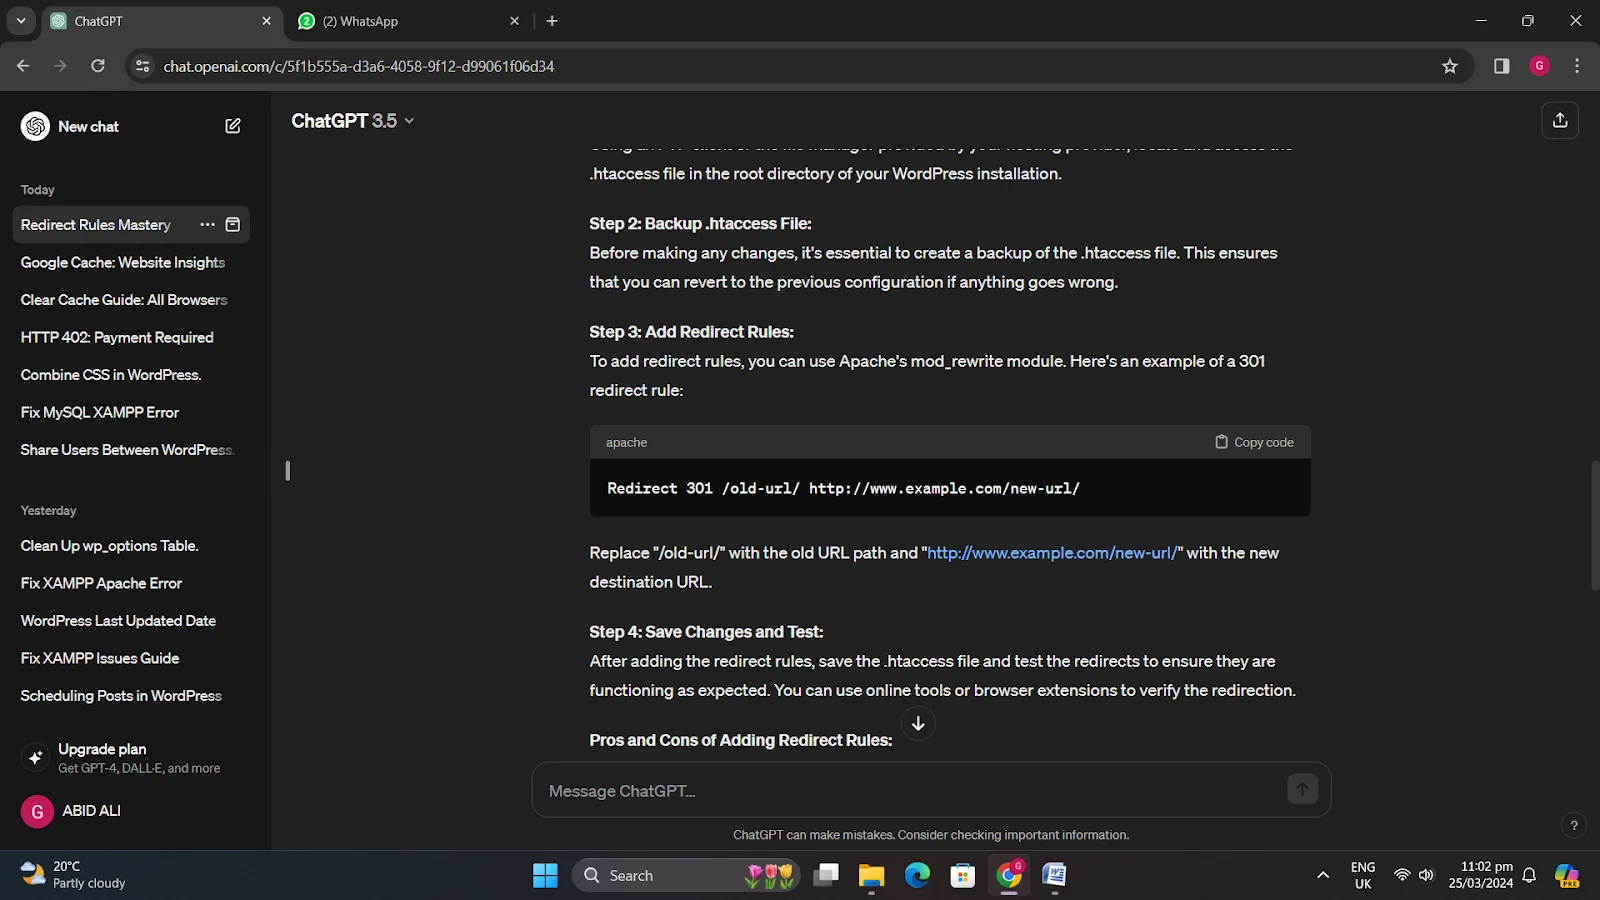Click the send message arrow button
The height and width of the screenshot is (900, 1600).
click(1302, 790)
